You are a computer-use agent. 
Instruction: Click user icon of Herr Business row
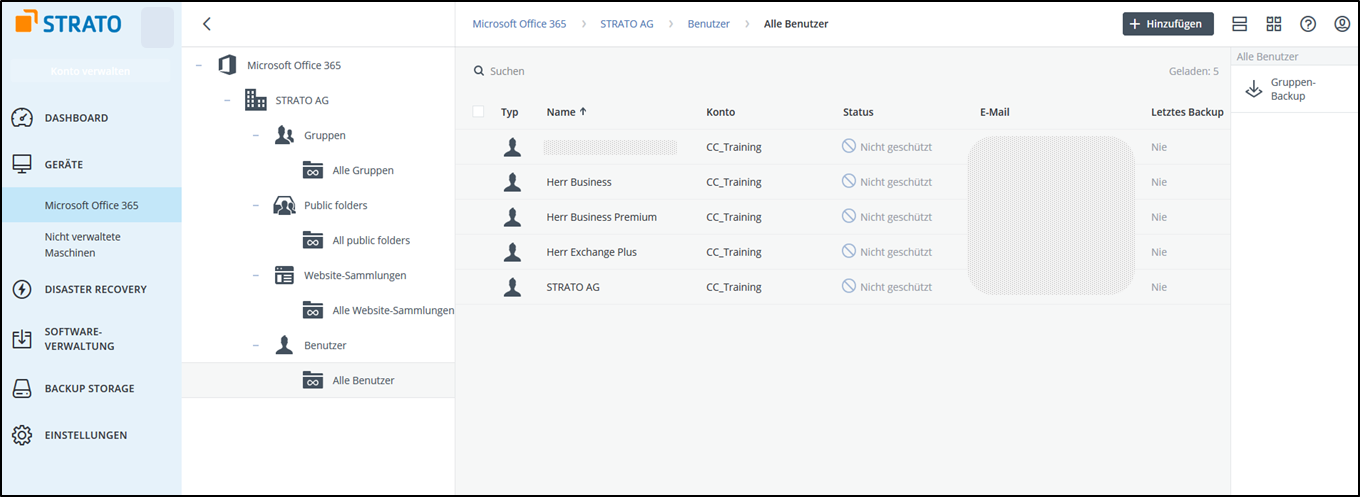pyautogui.click(x=513, y=182)
